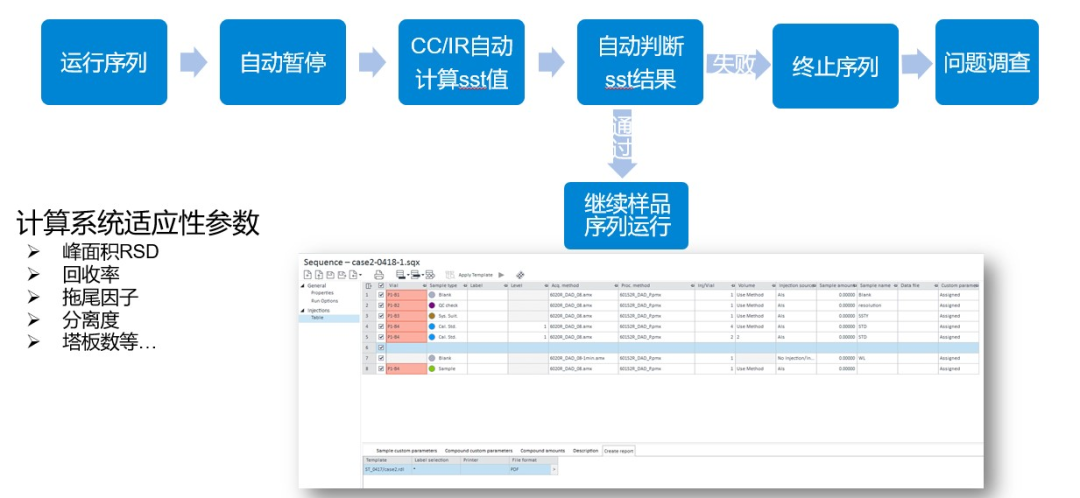
Task: Toggle checkbox for empty row 6
Action: pos(381,347)
